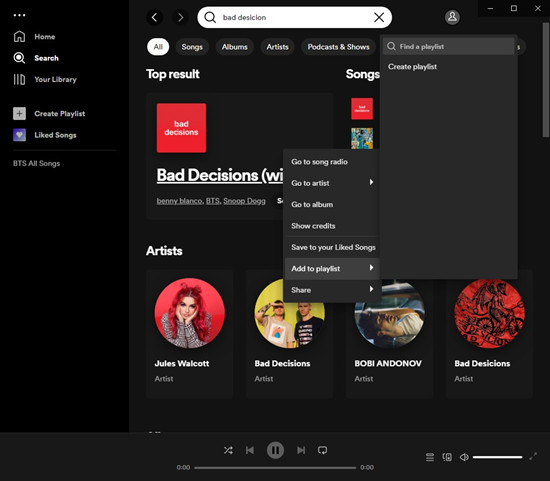Viewport: 550px width, 481px height.
Task: Click the colorful second song thumbnail
Action: tap(362, 138)
